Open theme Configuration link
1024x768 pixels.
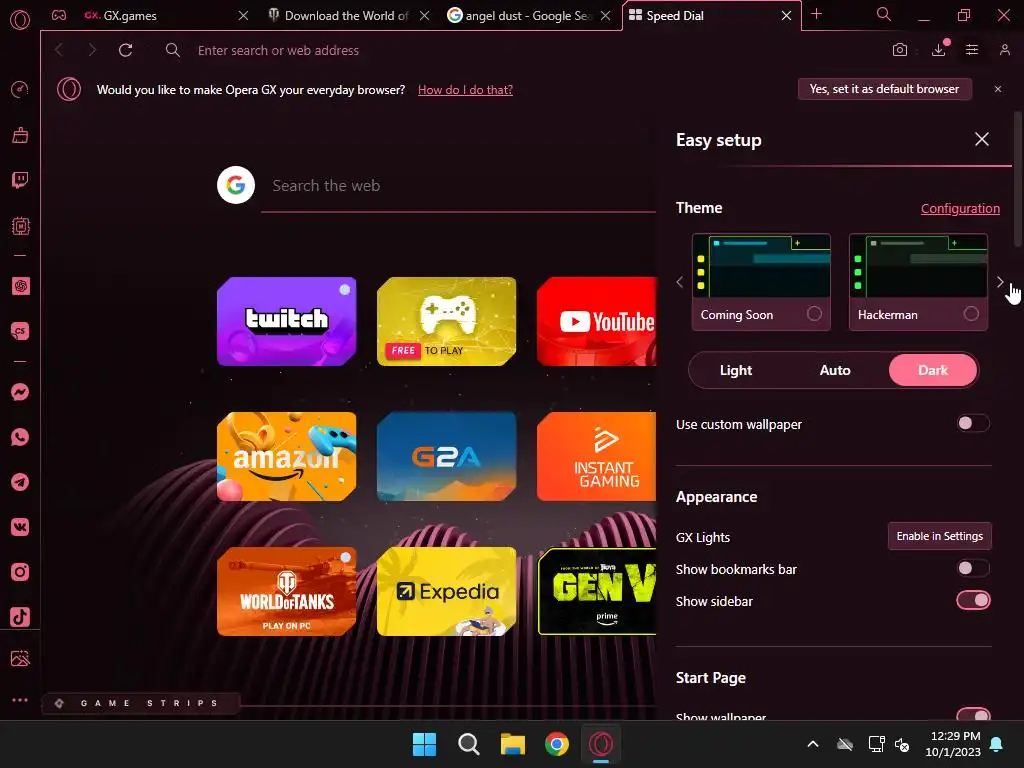[x=960, y=208]
